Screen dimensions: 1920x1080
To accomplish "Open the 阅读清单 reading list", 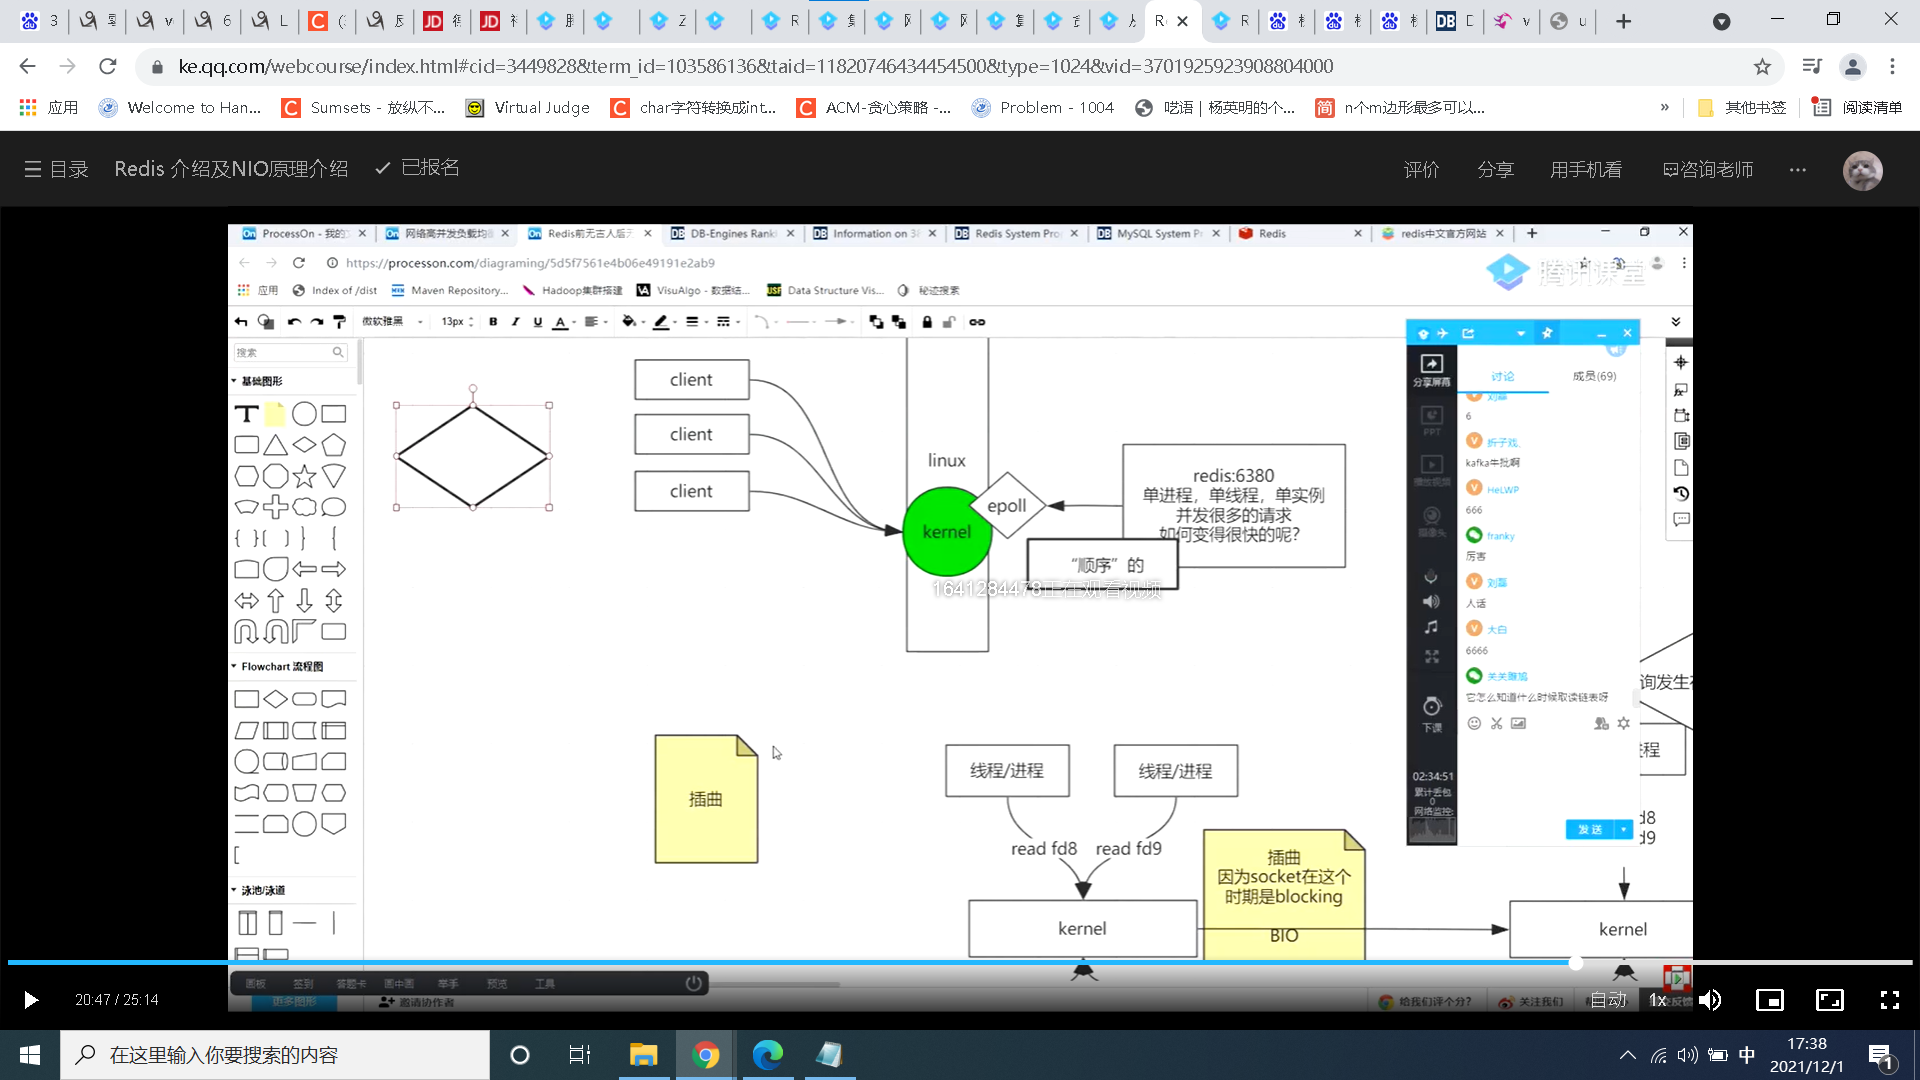I will (1858, 107).
